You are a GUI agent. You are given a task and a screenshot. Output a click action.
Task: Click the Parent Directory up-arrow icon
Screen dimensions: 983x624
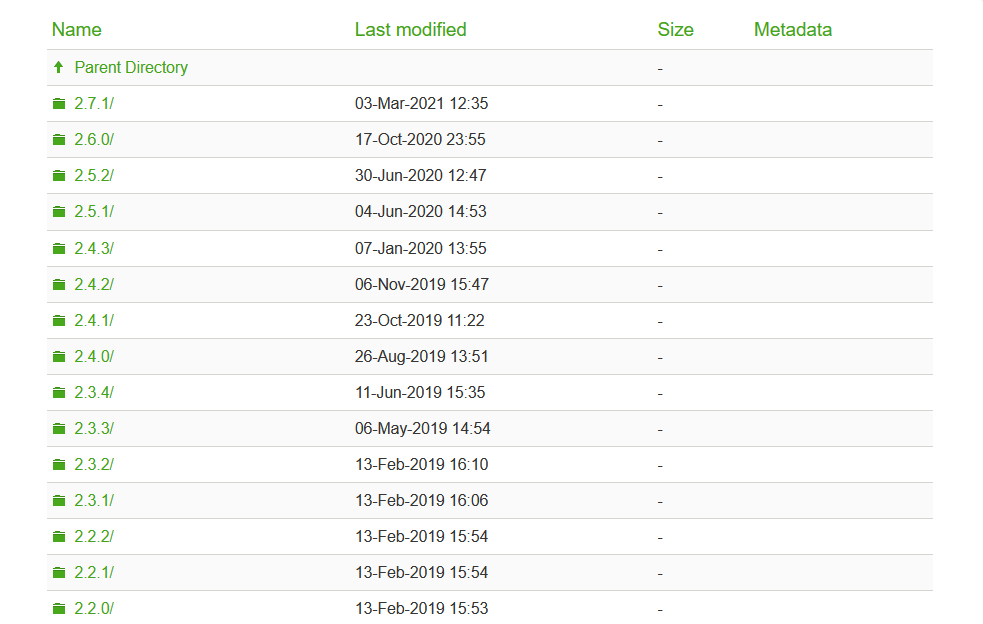[58, 68]
